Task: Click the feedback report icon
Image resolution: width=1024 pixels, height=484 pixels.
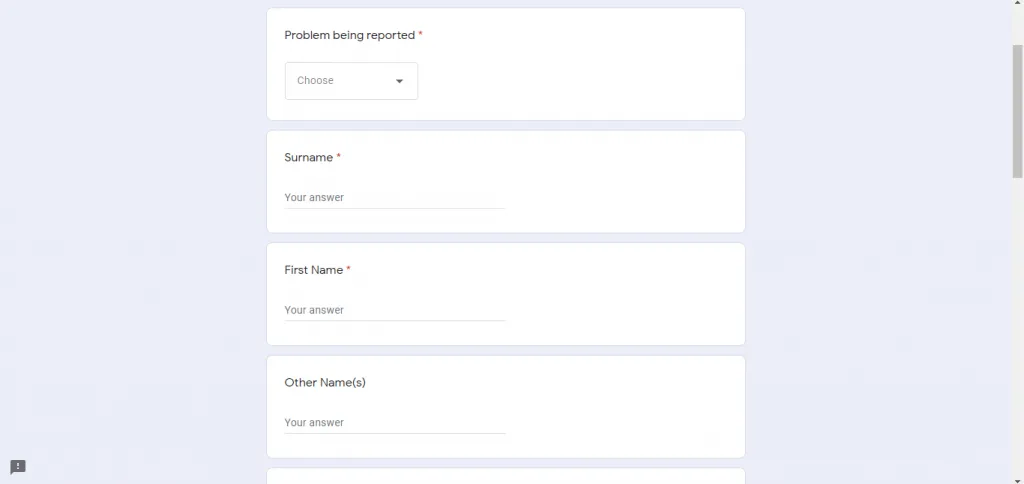Action: pyautogui.click(x=18, y=467)
